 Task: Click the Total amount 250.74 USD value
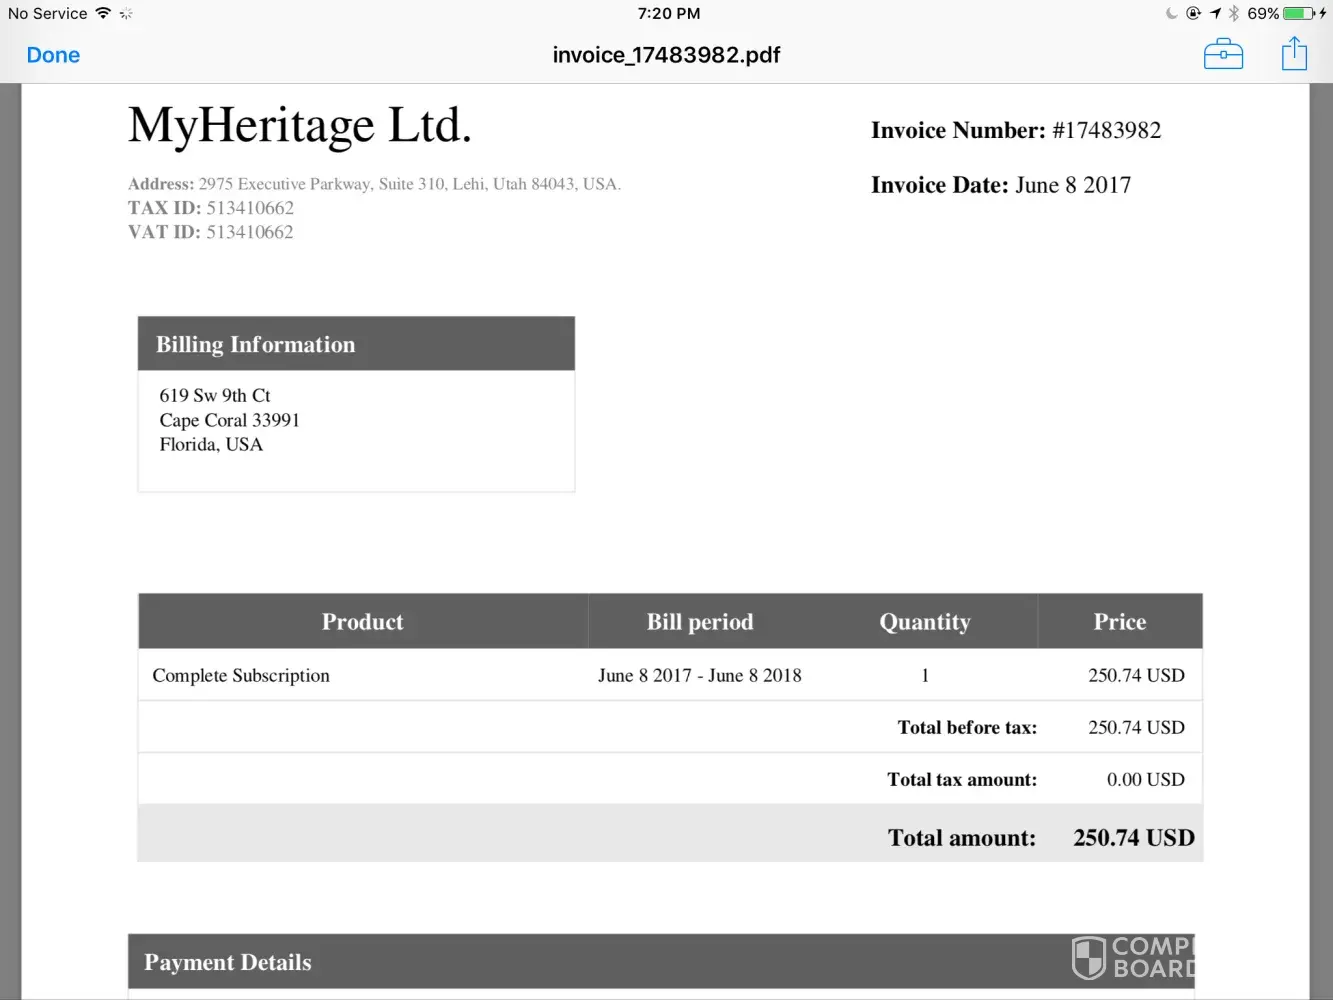pos(1133,838)
